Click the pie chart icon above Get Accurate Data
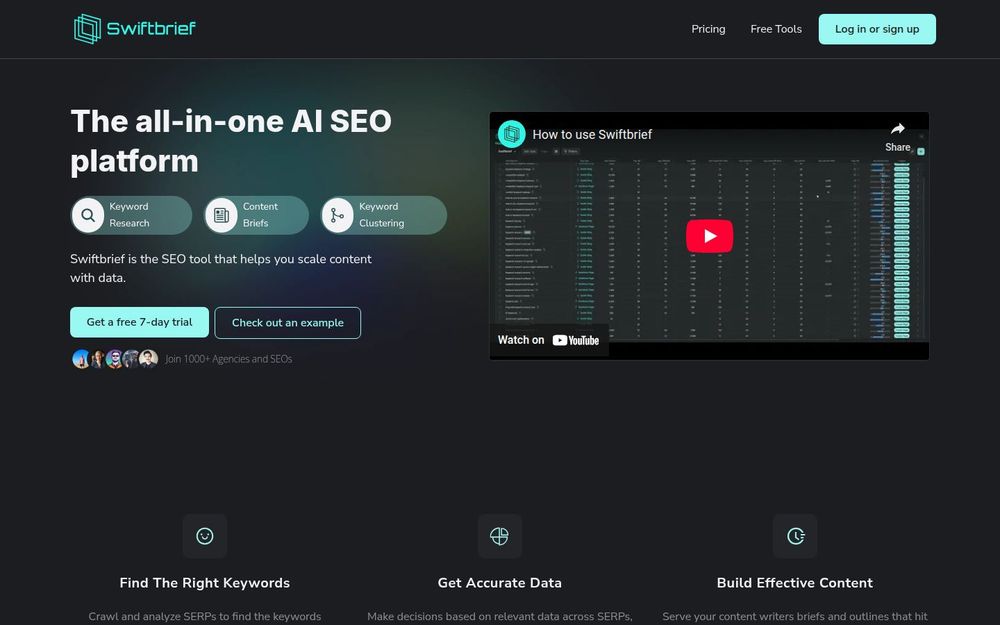This screenshot has width=1000, height=625. (x=499, y=536)
